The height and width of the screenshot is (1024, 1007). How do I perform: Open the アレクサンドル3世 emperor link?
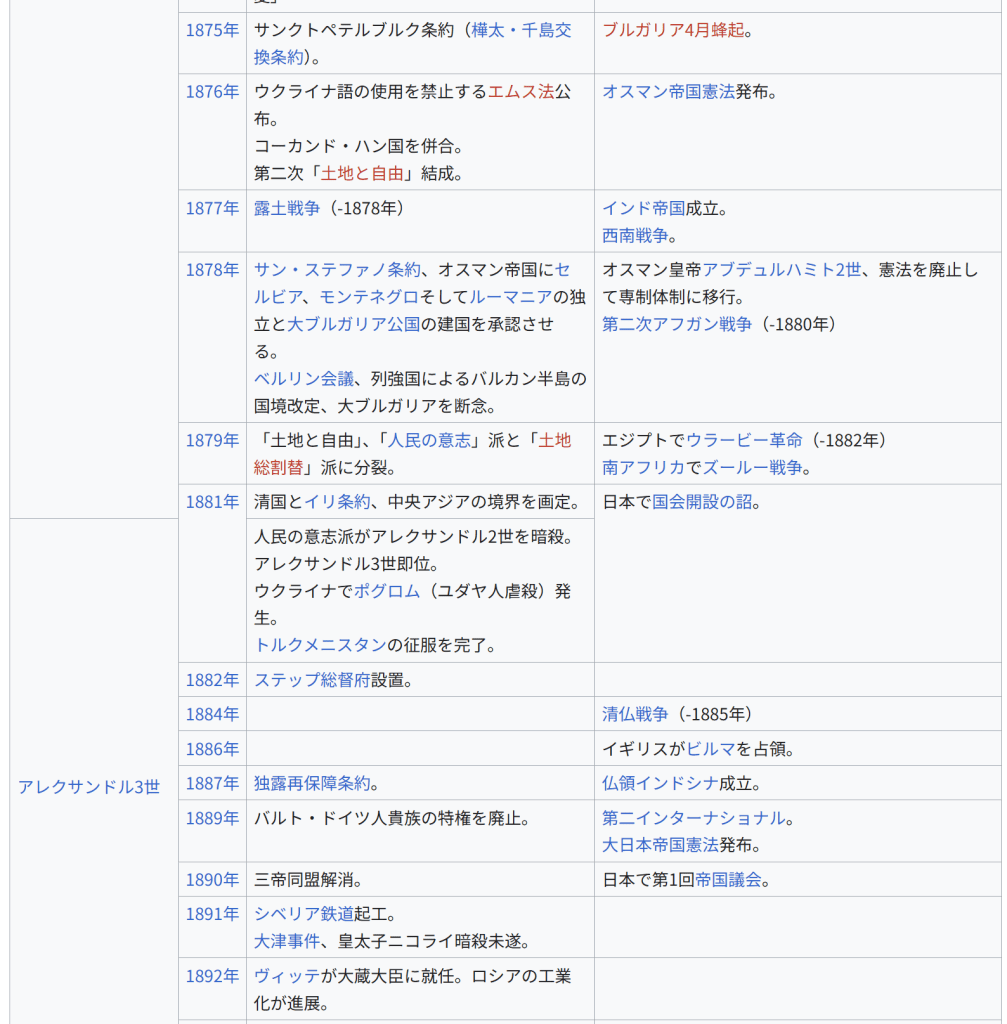tap(89, 787)
